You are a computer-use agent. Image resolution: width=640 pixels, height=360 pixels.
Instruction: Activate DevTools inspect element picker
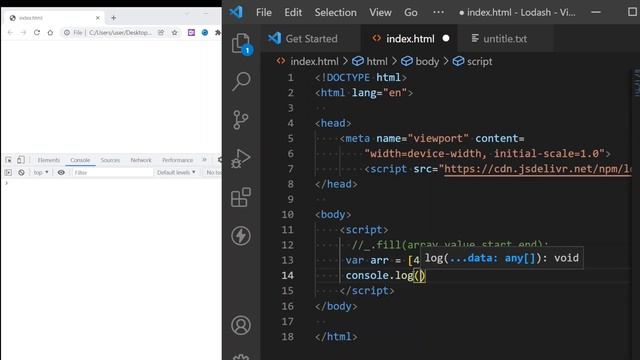point(8,160)
